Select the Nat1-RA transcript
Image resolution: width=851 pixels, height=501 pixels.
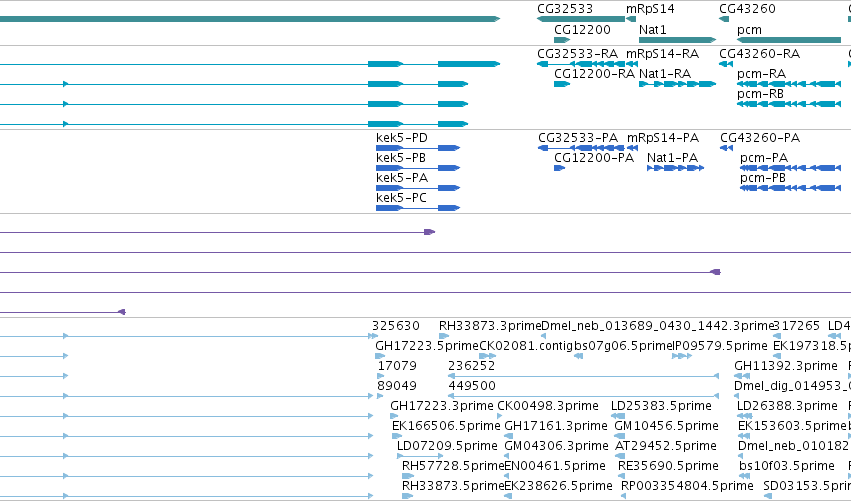[677, 84]
